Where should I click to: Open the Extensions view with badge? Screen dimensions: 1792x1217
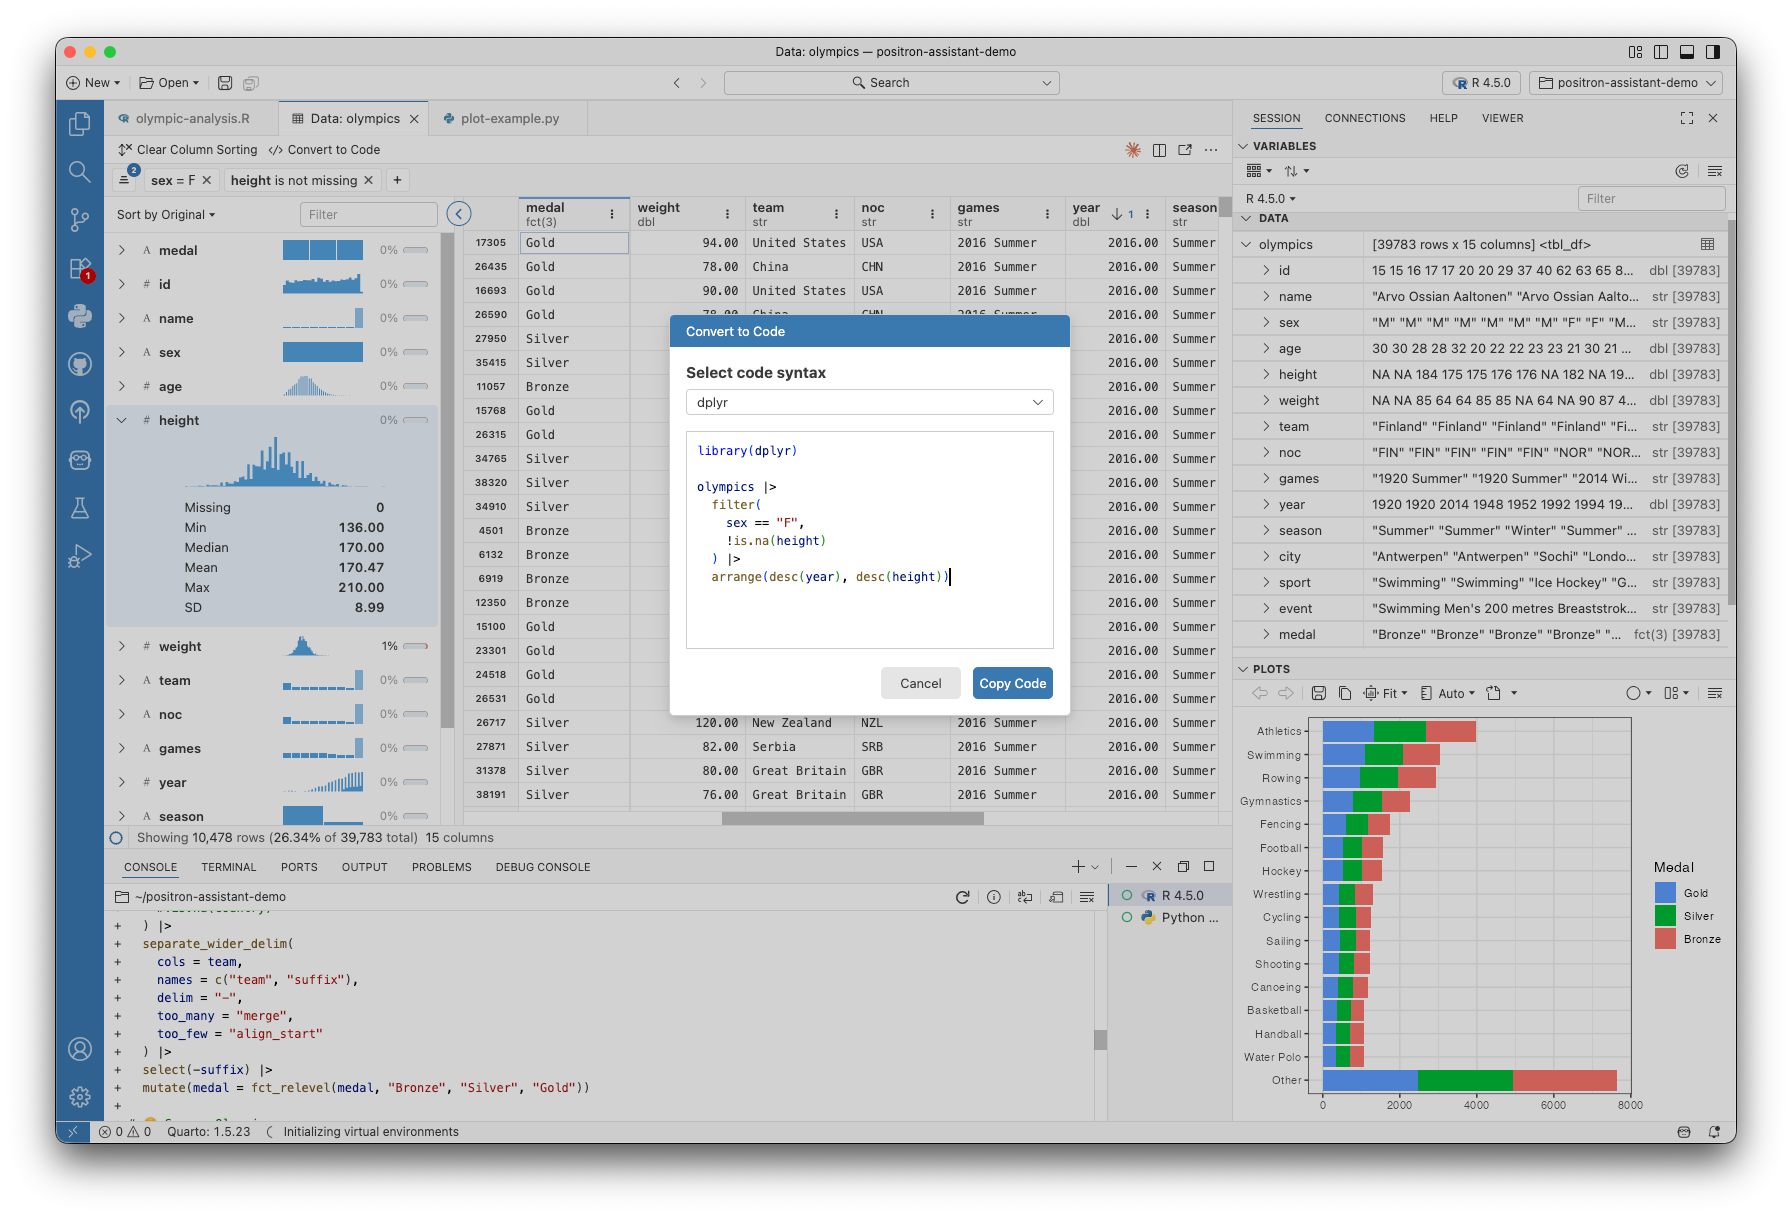(x=80, y=268)
